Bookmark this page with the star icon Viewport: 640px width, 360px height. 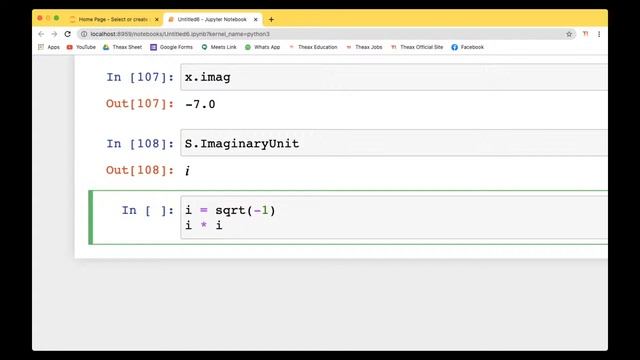[569, 34]
